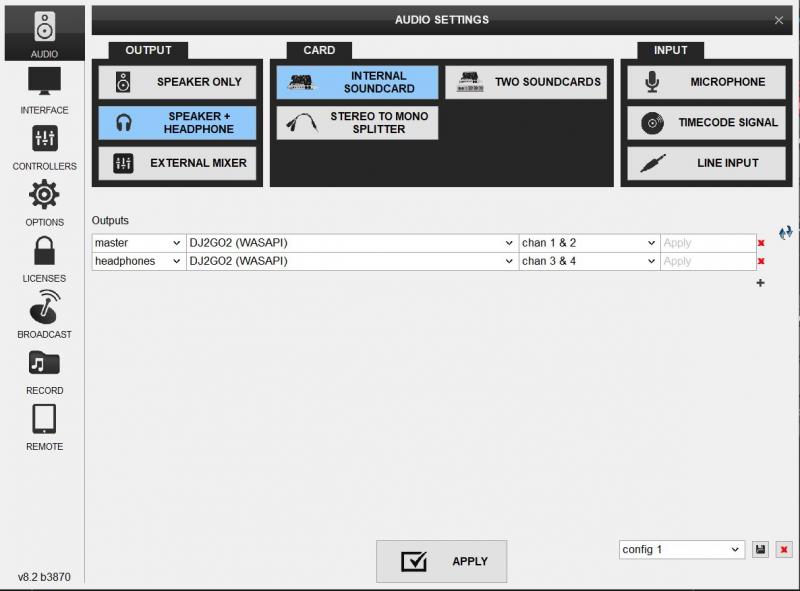This screenshot has width=800, height=591.
Task: Close the Audio Settings window
Action: 779,20
